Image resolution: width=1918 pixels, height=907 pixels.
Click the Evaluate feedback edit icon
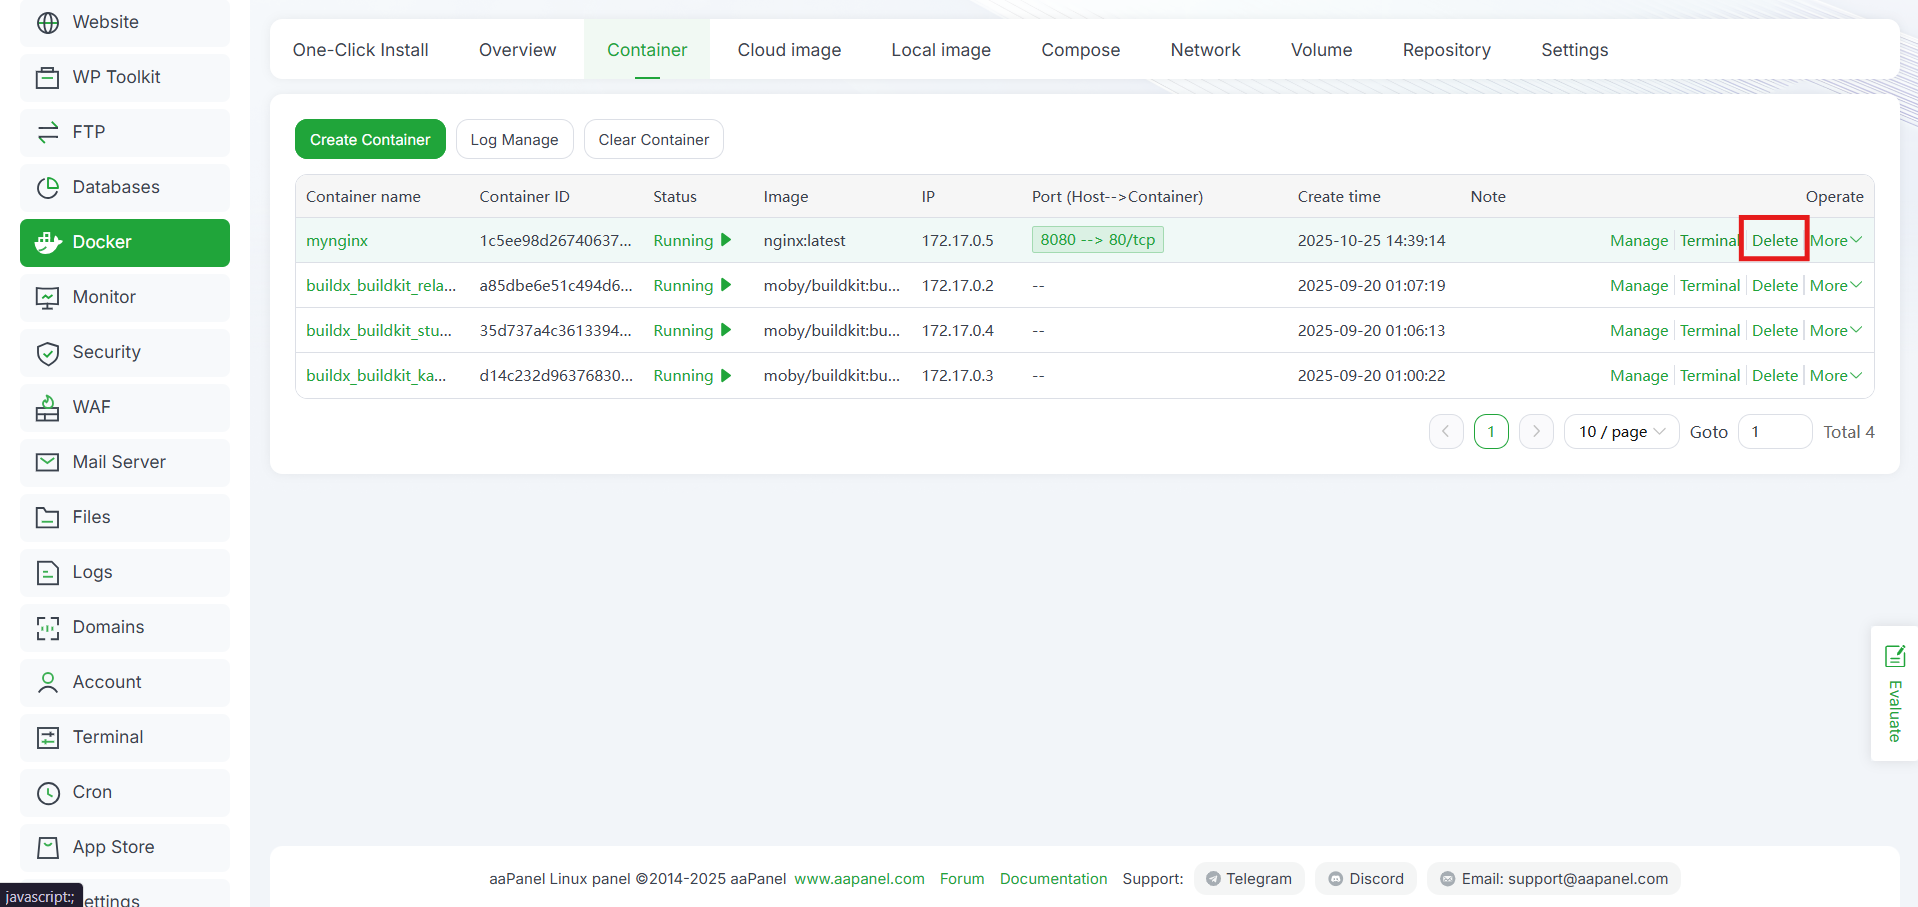coord(1895,656)
